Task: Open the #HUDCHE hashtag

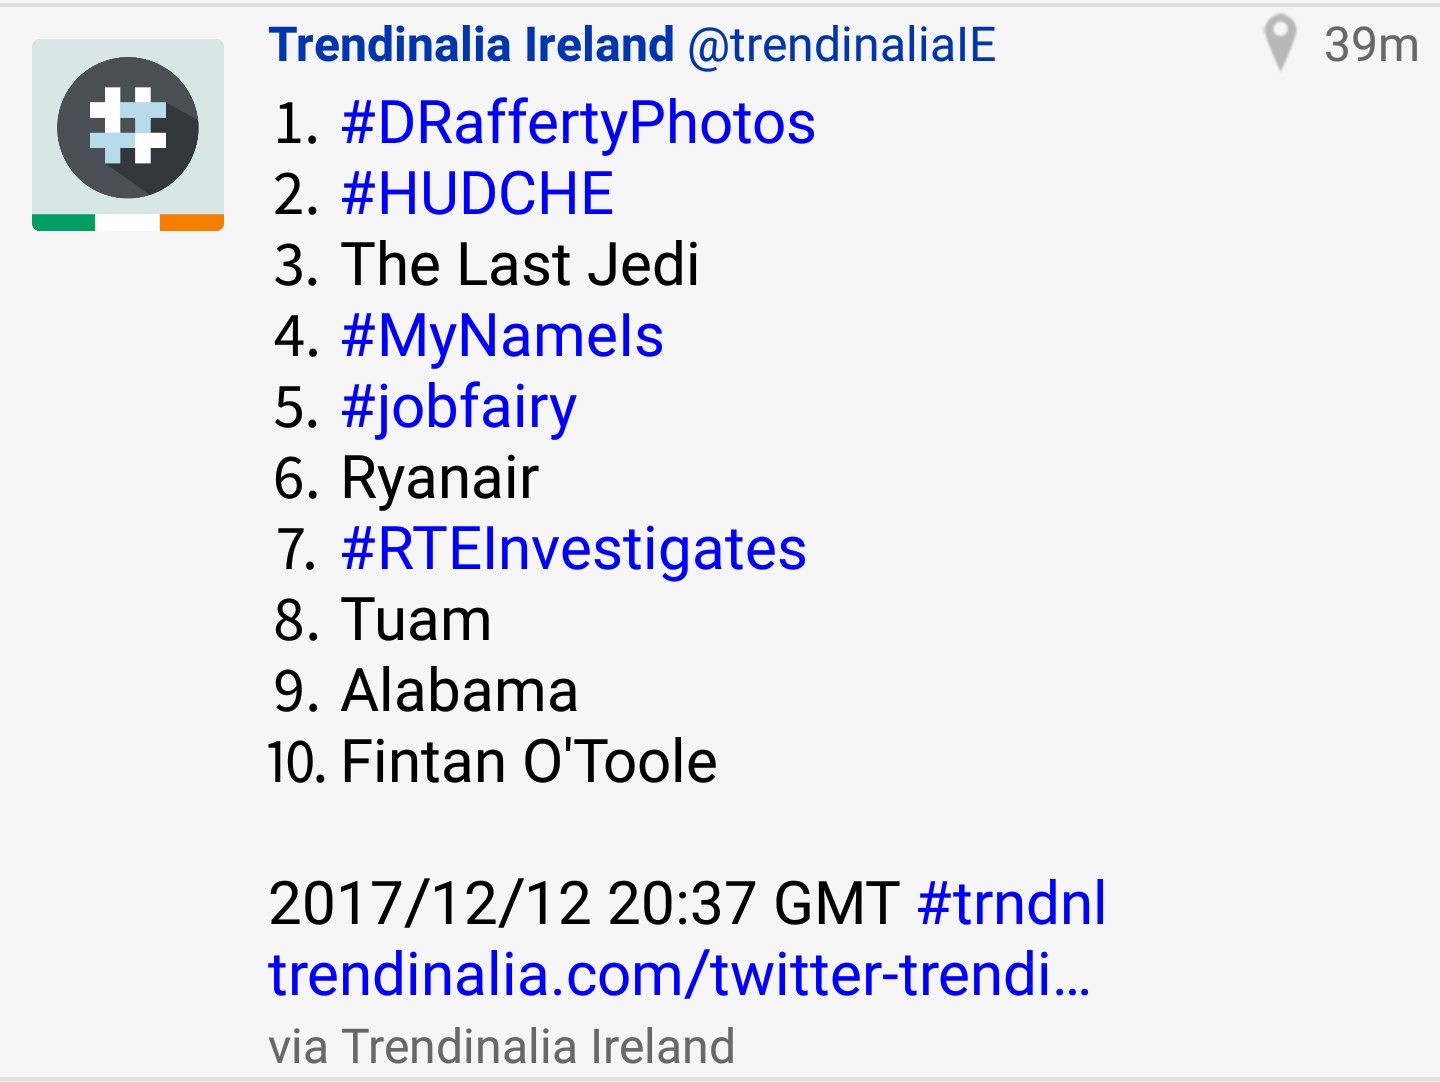Action: click(477, 194)
